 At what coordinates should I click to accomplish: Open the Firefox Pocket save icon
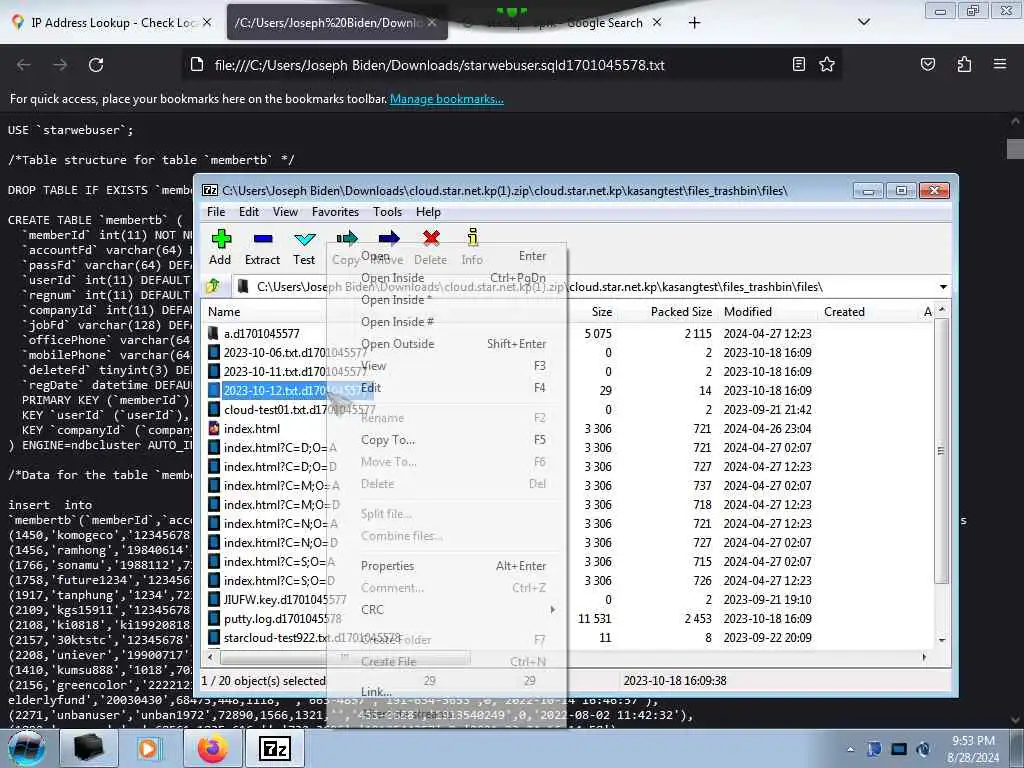point(927,64)
